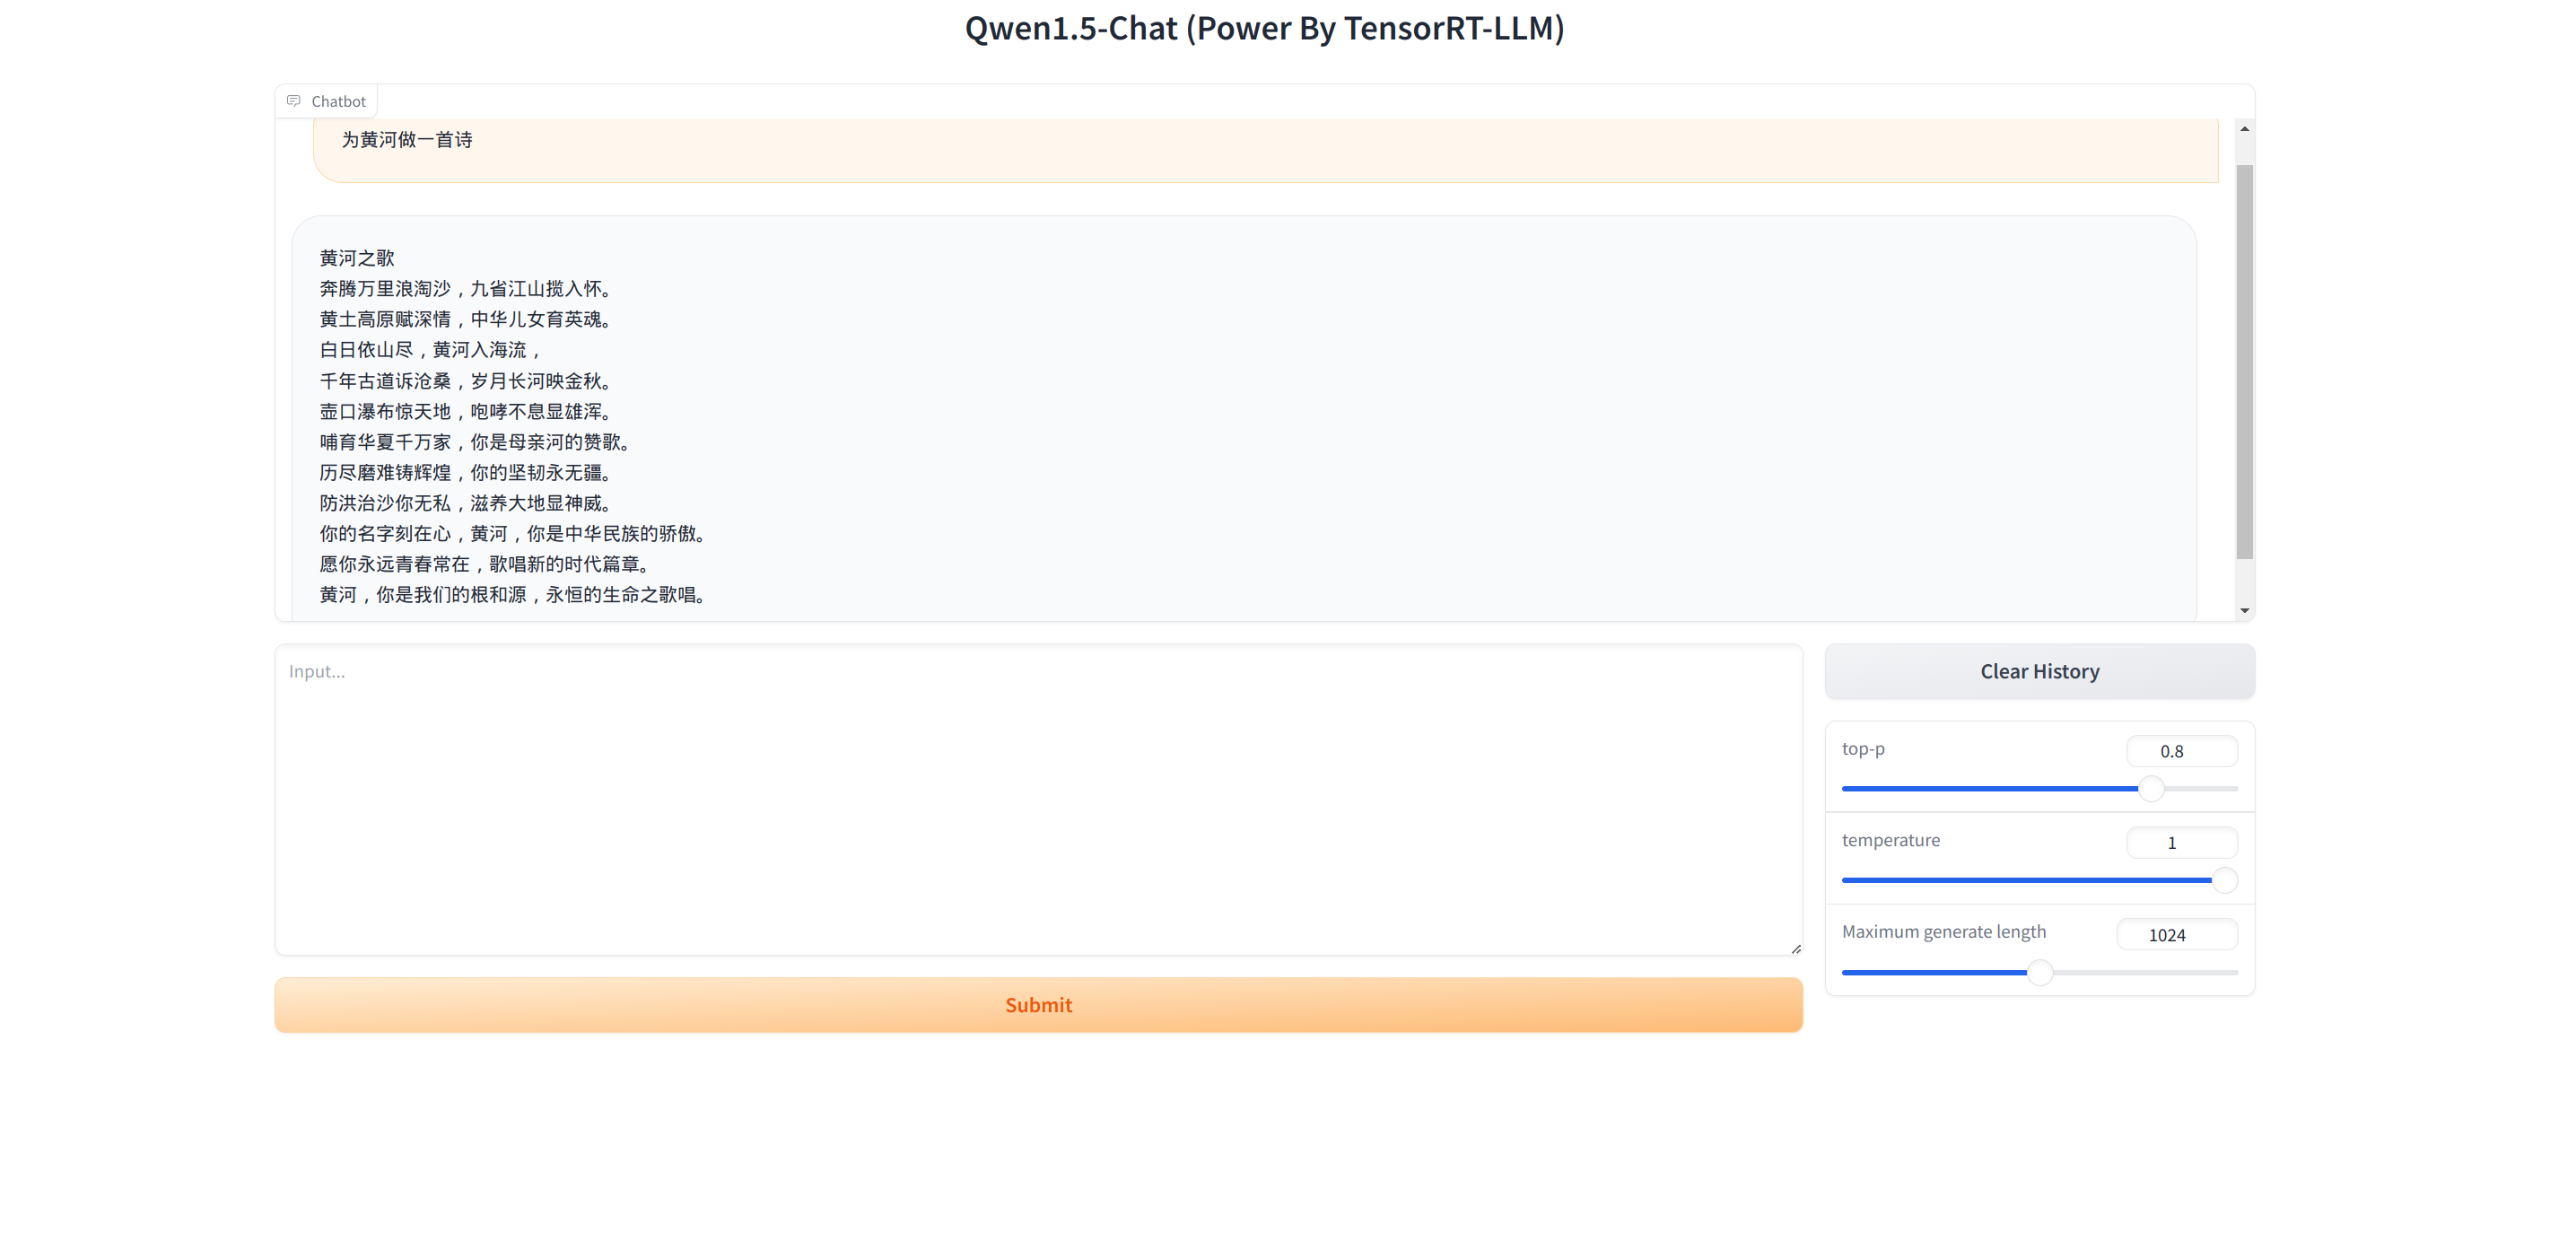Click the Qwen1.5-Chat page title
The image size is (2576, 1259).
click(1264, 28)
